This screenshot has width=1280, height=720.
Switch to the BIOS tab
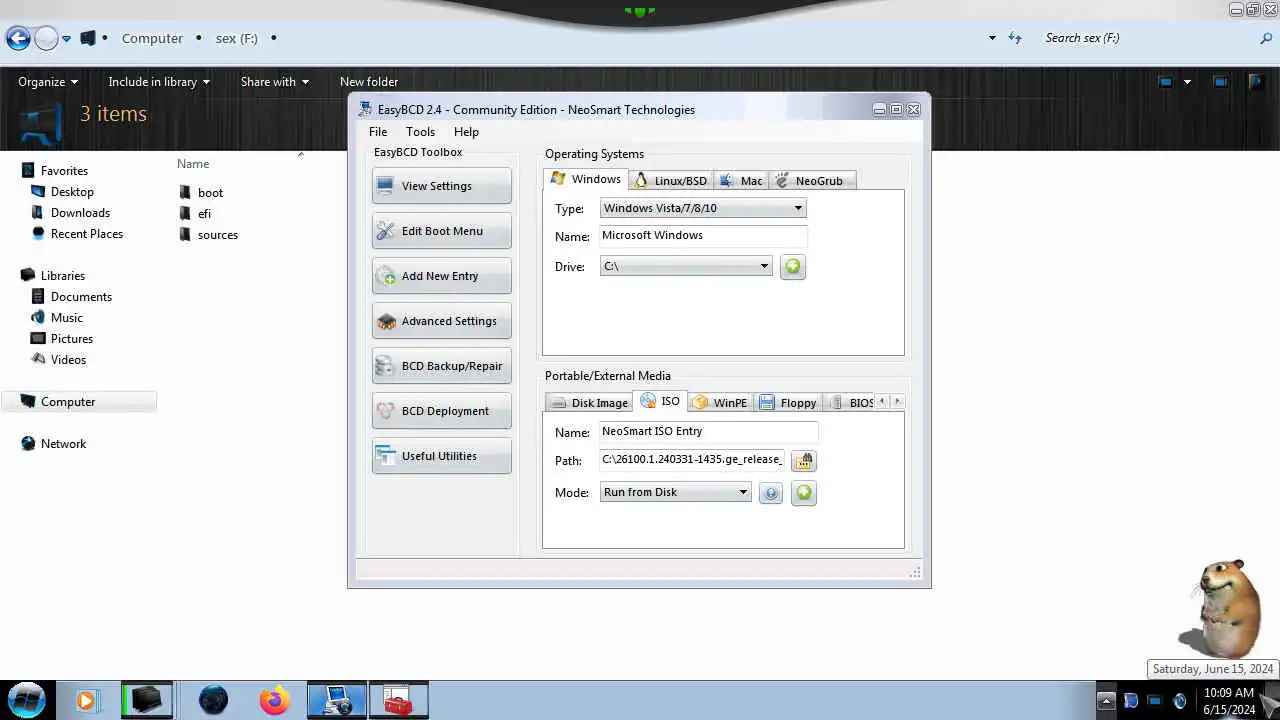pos(850,403)
